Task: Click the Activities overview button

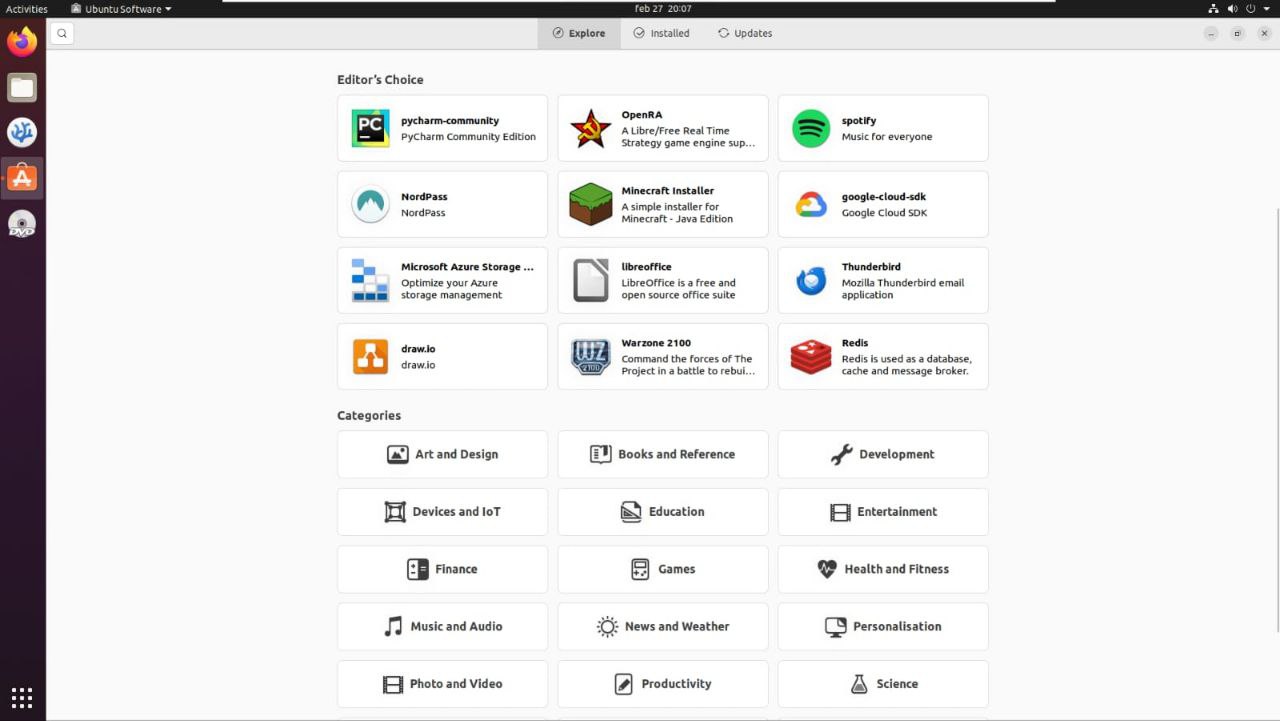Action: click(x=27, y=9)
